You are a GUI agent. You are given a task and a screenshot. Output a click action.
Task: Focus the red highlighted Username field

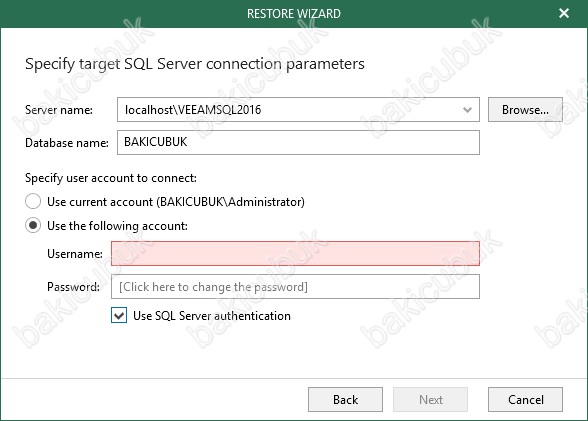[x=295, y=254]
